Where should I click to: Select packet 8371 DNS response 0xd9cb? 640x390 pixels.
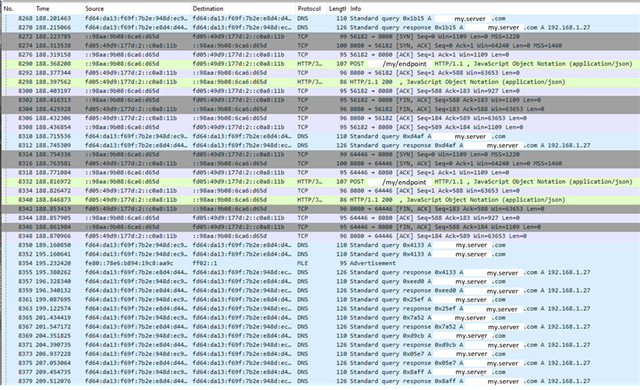click(x=320, y=345)
